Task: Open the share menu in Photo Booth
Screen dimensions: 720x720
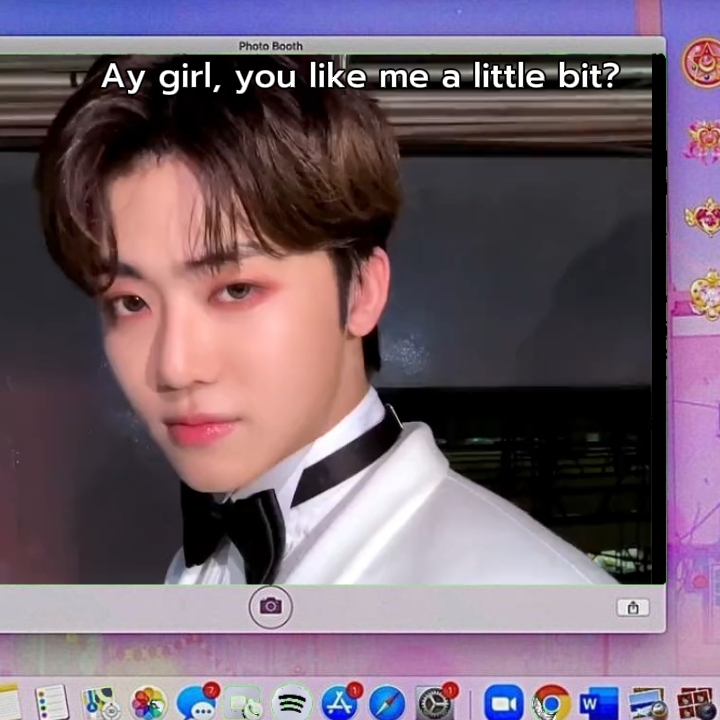Action: pos(632,607)
